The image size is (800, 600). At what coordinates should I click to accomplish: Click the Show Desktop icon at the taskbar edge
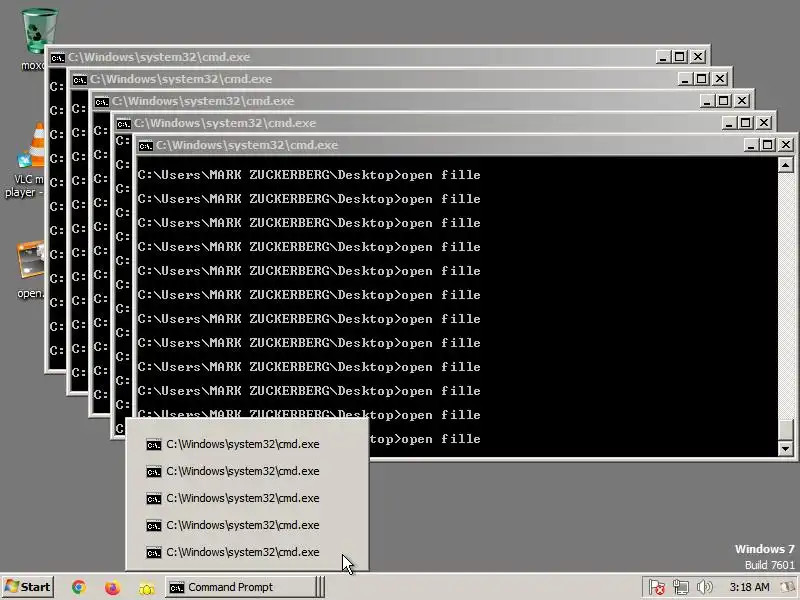coord(787,587)
